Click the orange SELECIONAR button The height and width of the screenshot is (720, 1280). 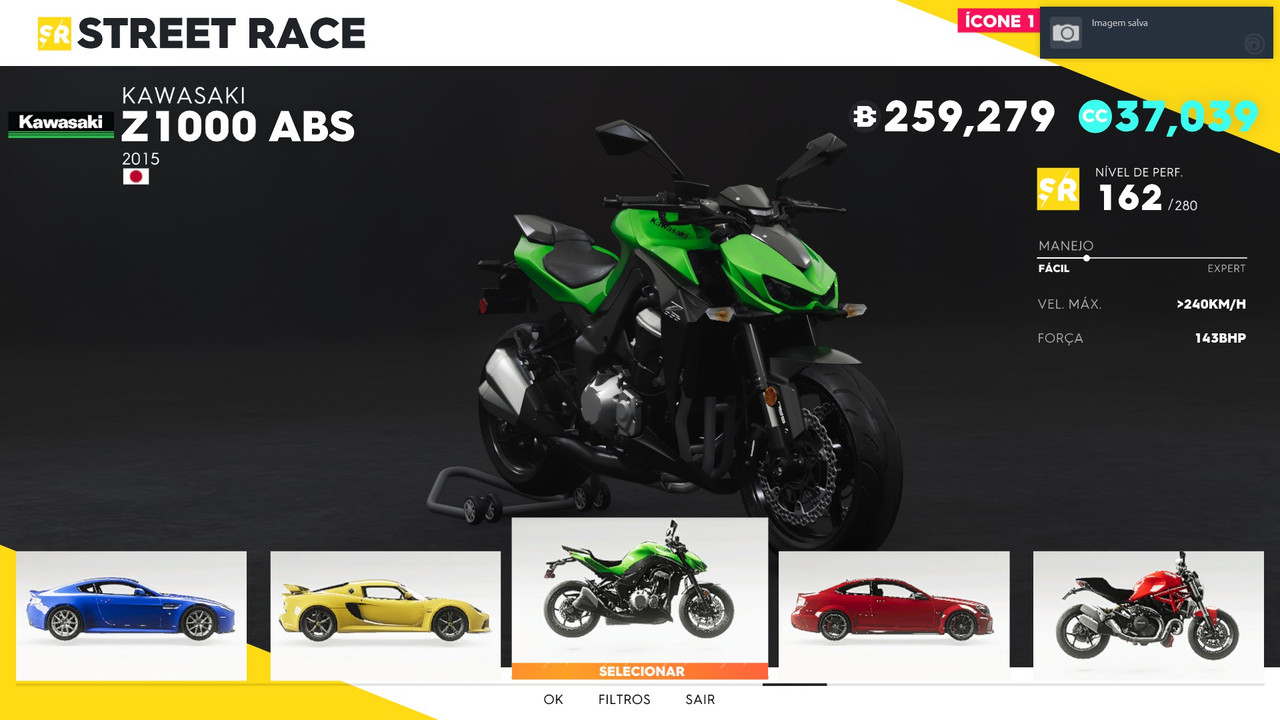[x=640, y=671]
